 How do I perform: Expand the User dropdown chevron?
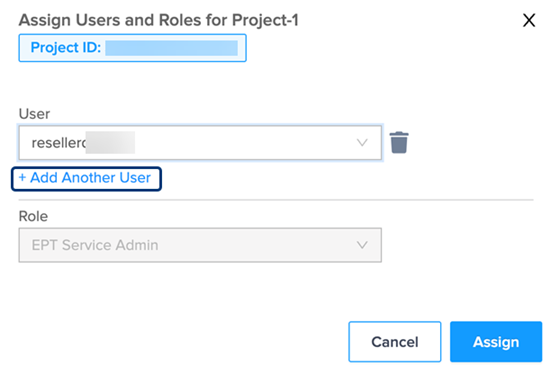point(362,143)
